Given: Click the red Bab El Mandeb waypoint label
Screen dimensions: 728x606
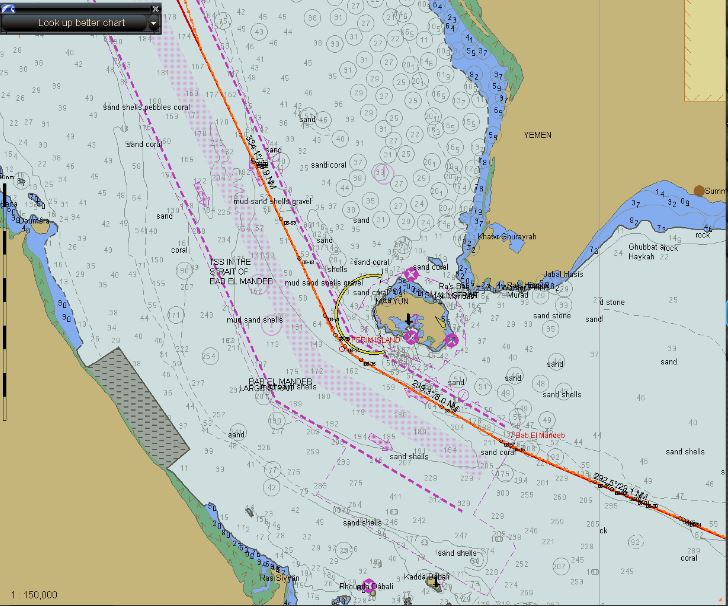Looking at the screenshot, I should click(539, 436).
